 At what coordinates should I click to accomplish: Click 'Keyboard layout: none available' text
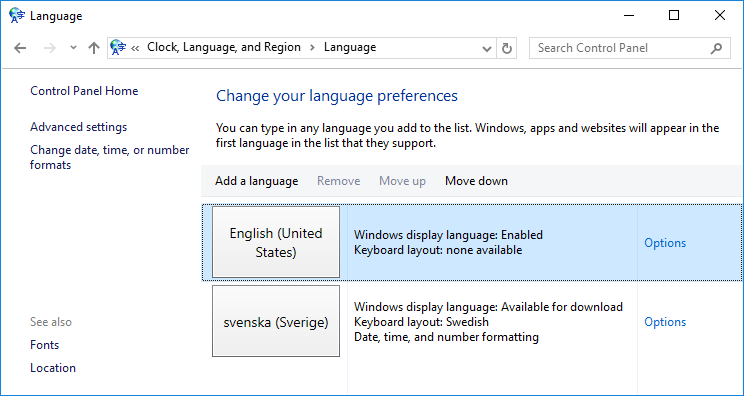[x=438, y=250]
